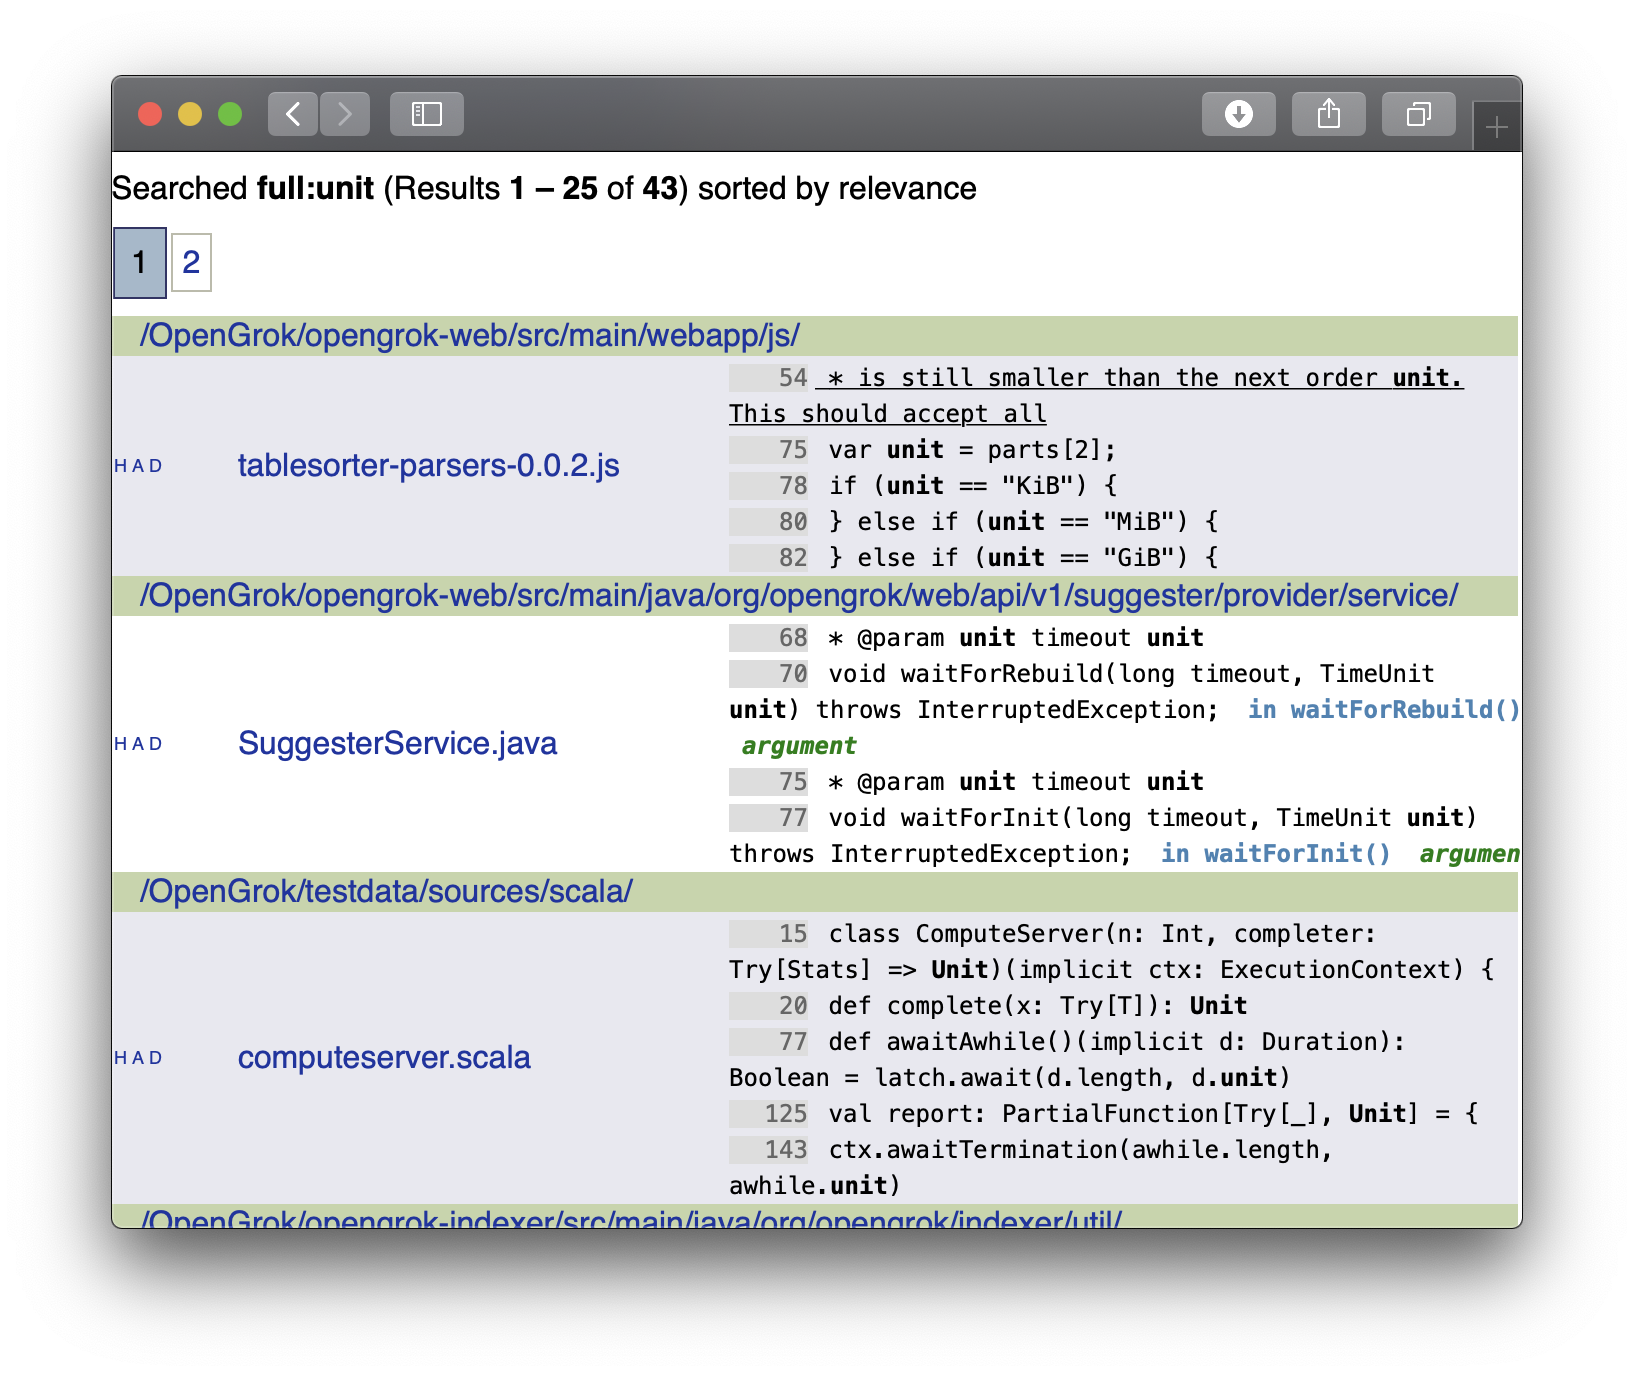This screenshot has width=1634, height=1376.
Task: Click the share icon in toolbar
Action: (x=1328, y=114)
